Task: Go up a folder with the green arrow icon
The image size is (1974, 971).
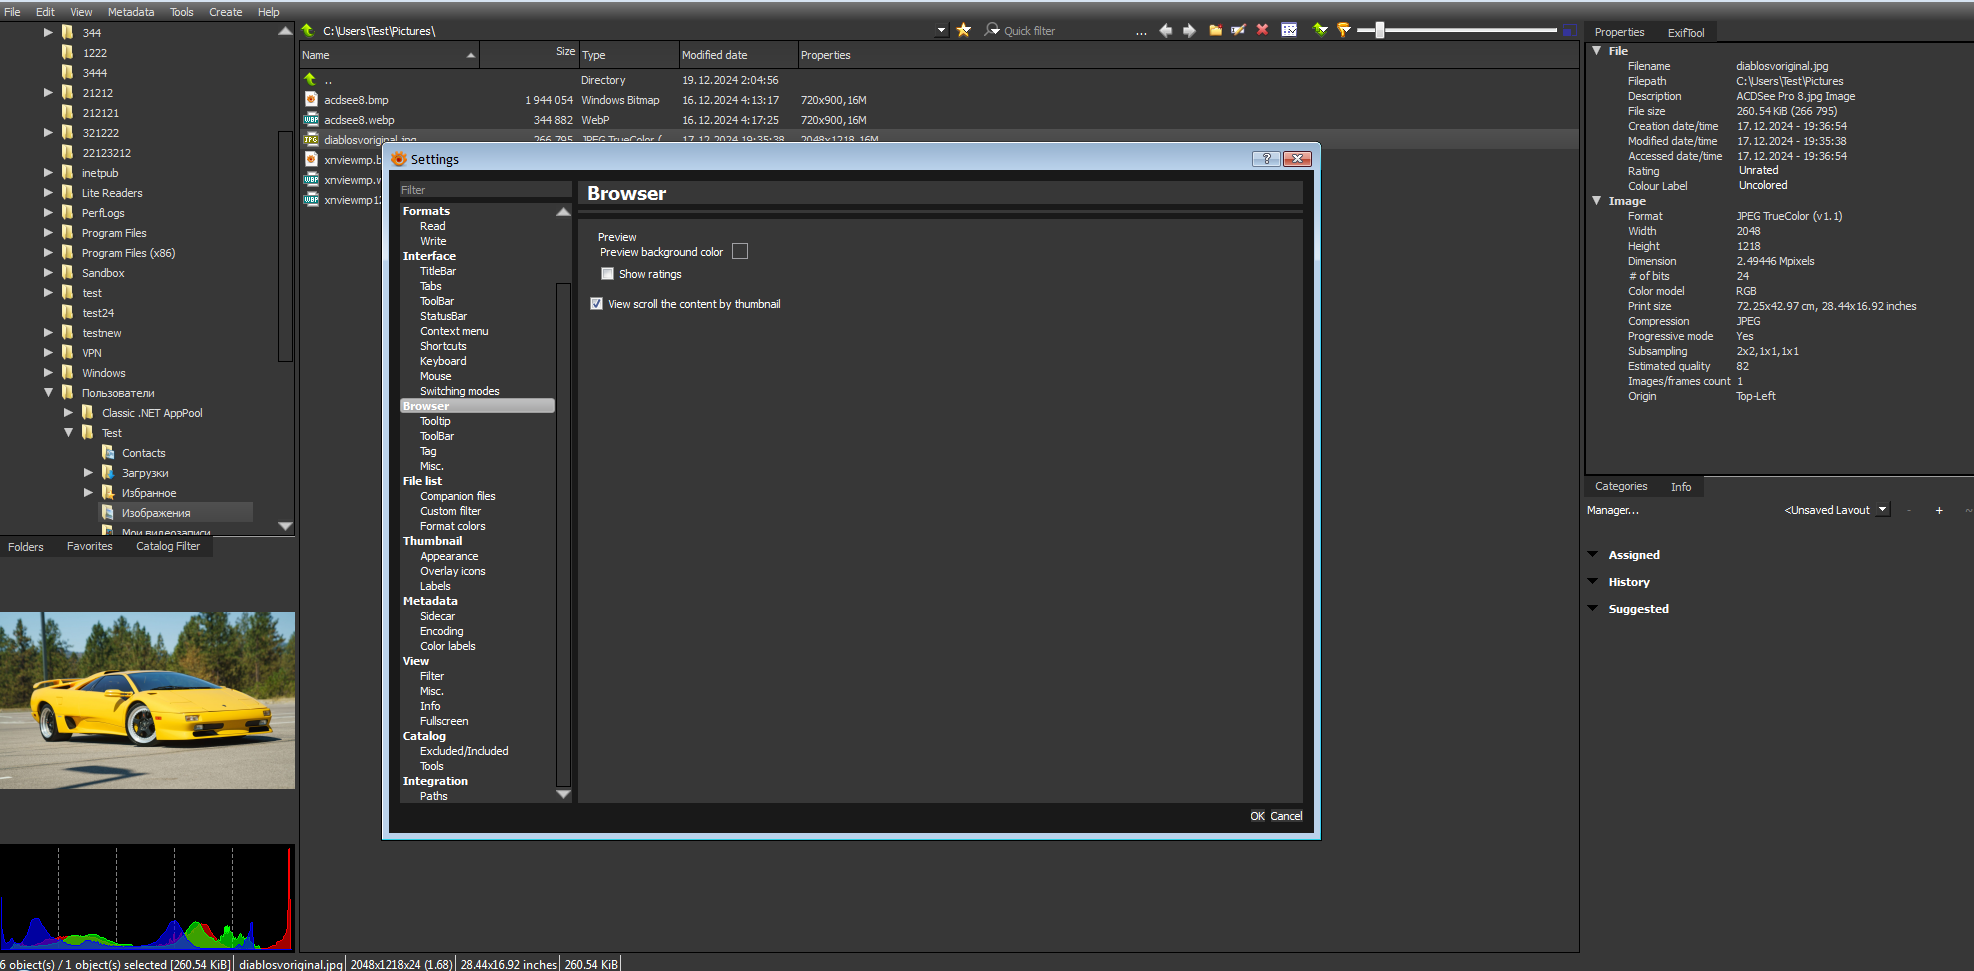Action: tap(309, 31)
